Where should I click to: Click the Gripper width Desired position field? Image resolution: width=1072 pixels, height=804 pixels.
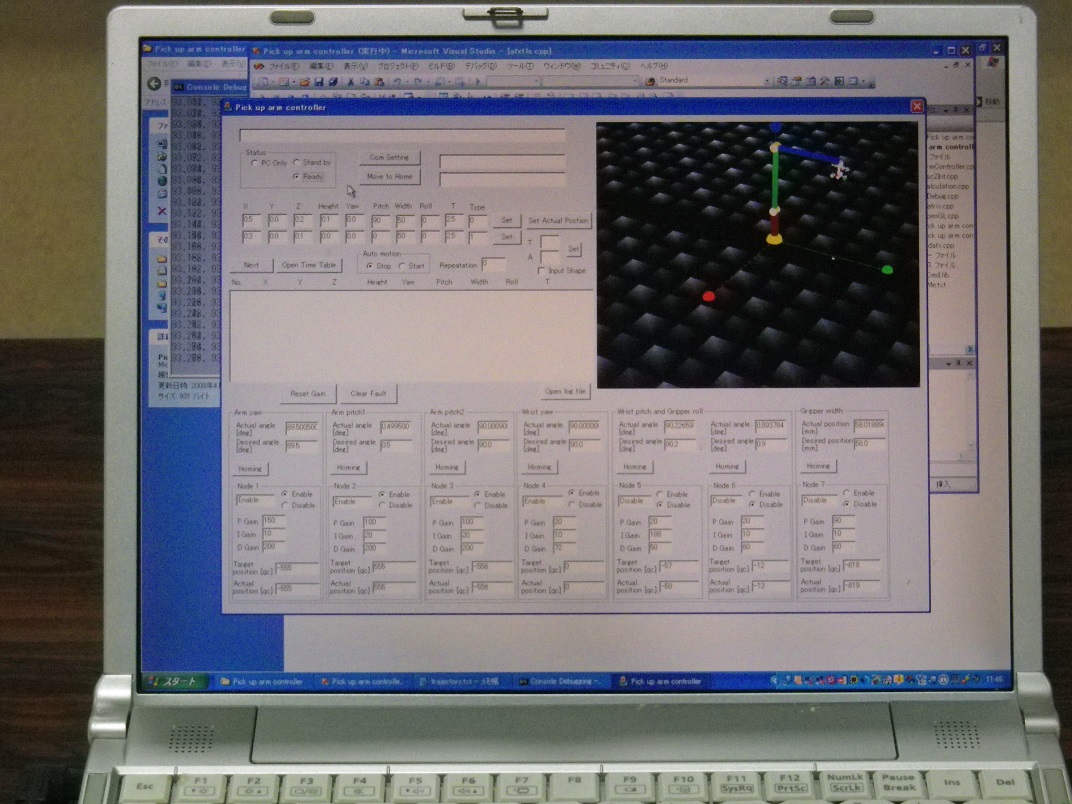coord(869,443)
